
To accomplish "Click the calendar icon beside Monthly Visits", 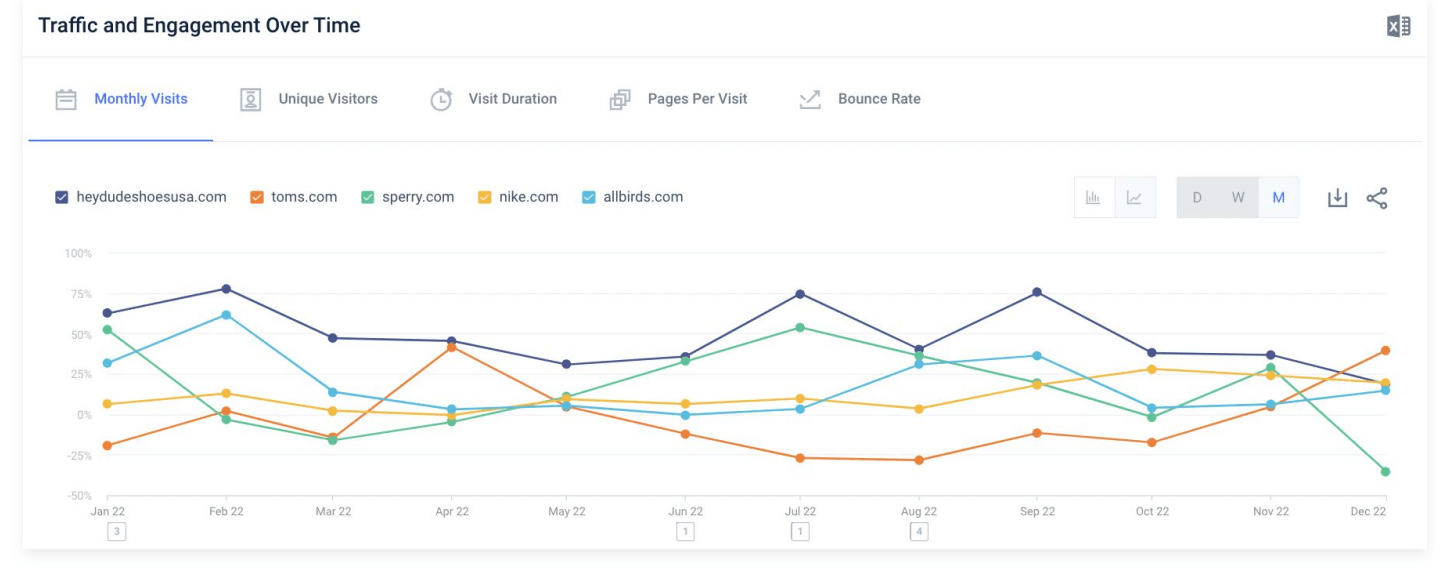I will [x=64, y=98].
